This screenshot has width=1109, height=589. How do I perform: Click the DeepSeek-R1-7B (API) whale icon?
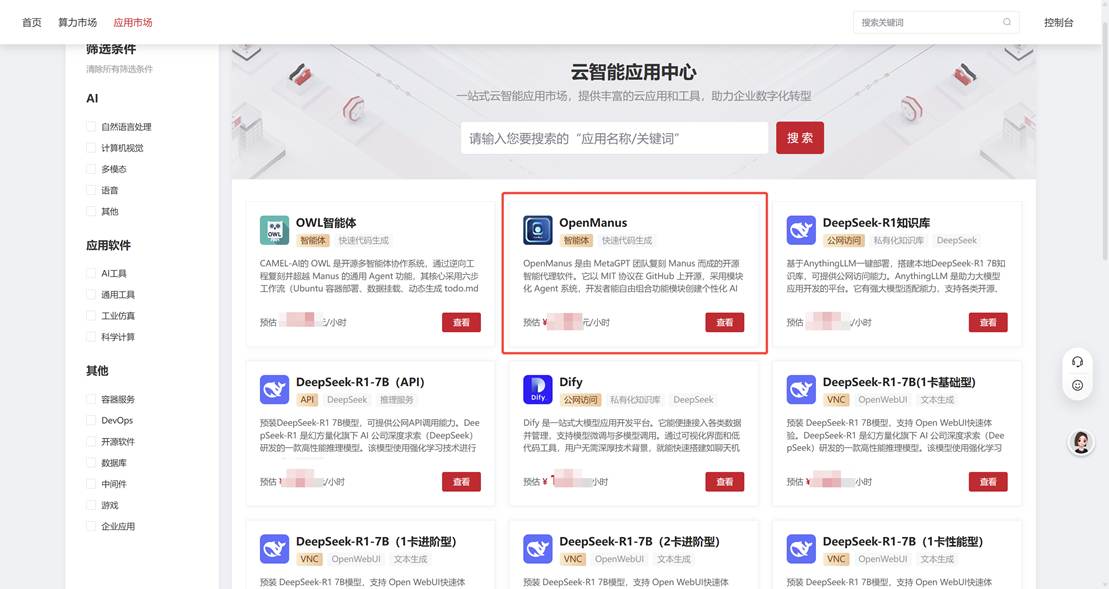(x=274, y=390)
